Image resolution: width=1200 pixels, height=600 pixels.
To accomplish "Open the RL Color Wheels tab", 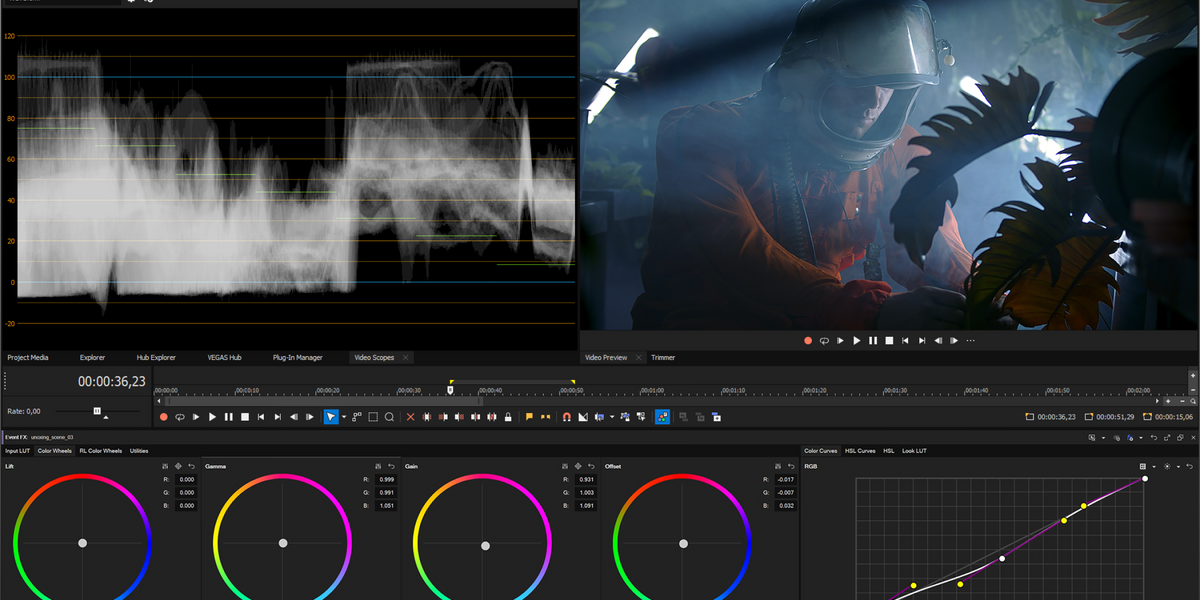I will (100, 451).
